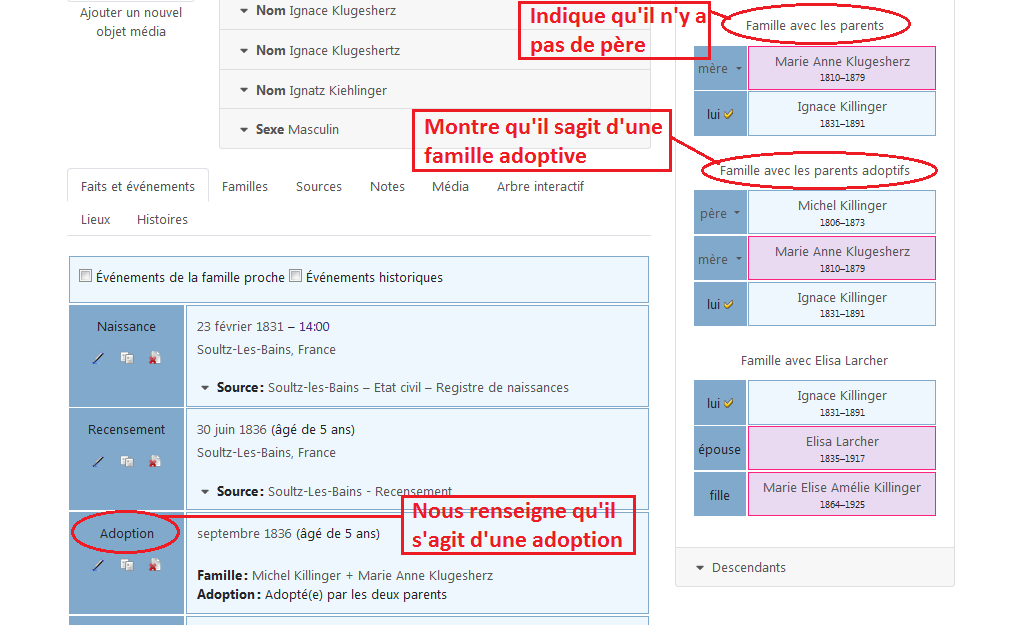Click the edit pencil icon for Naissance
This screenshot has height=625, width=1020.
pyautogui.click(x=98, y=358)
